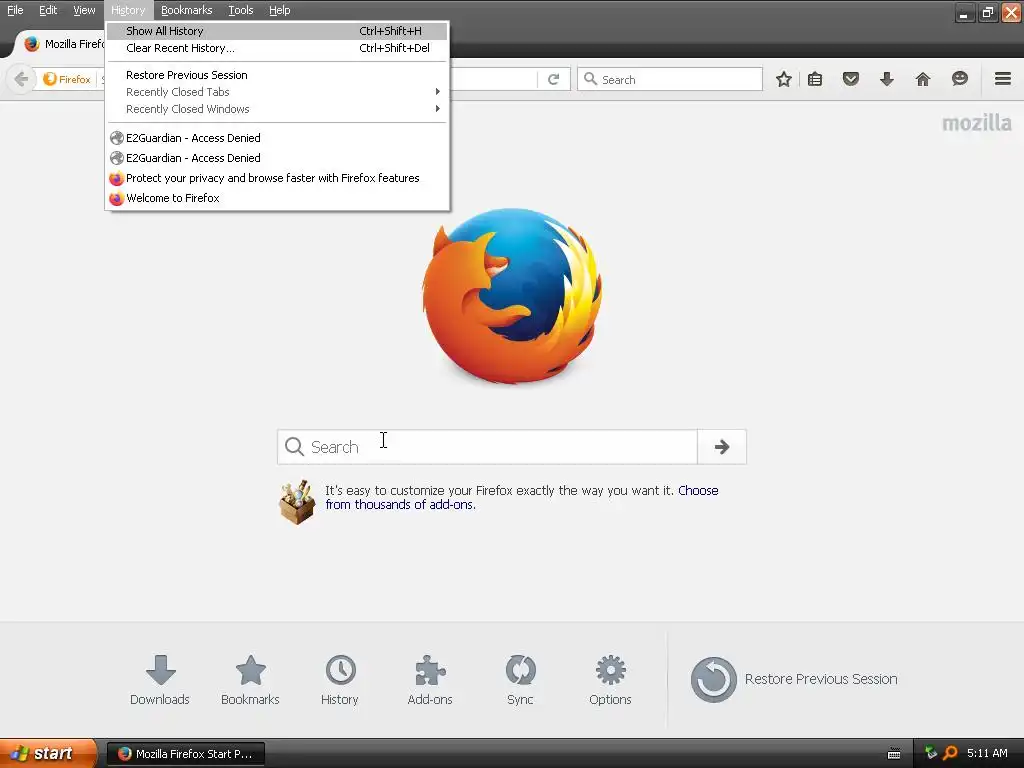This screenshot has width=1024, height=768.
Task: Click the Windows start button
Action: (47, 753)
